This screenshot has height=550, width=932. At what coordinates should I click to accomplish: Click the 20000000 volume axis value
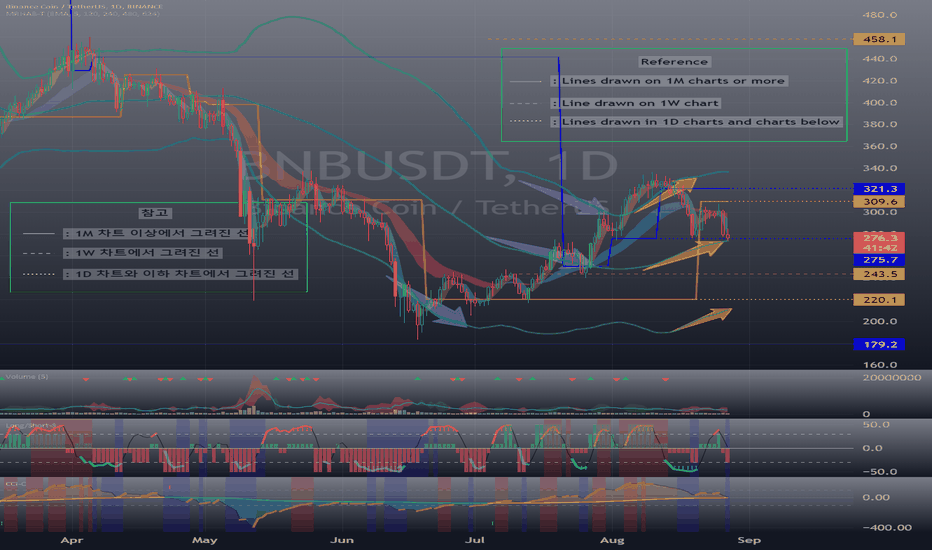coord(892,378)
